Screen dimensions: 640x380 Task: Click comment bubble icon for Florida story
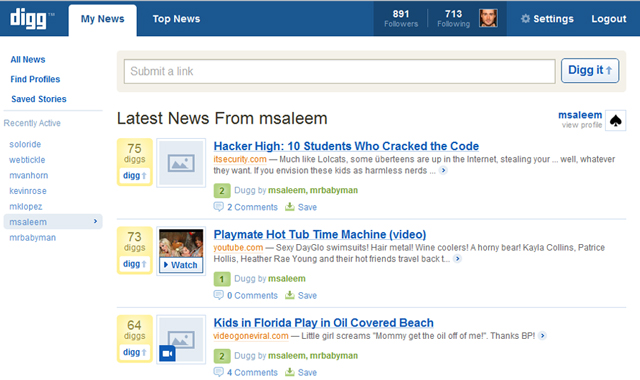tap(218, 372)
